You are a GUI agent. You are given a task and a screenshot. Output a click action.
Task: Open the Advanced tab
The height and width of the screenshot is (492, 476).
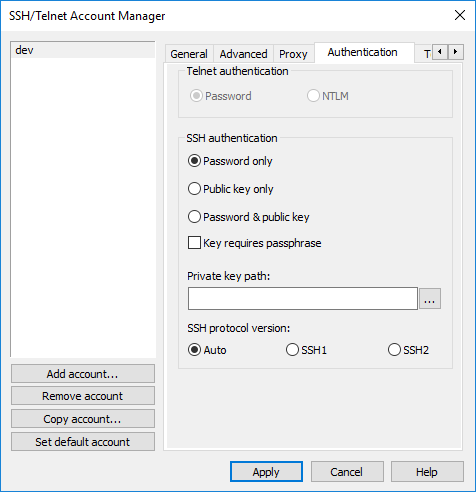243,54
